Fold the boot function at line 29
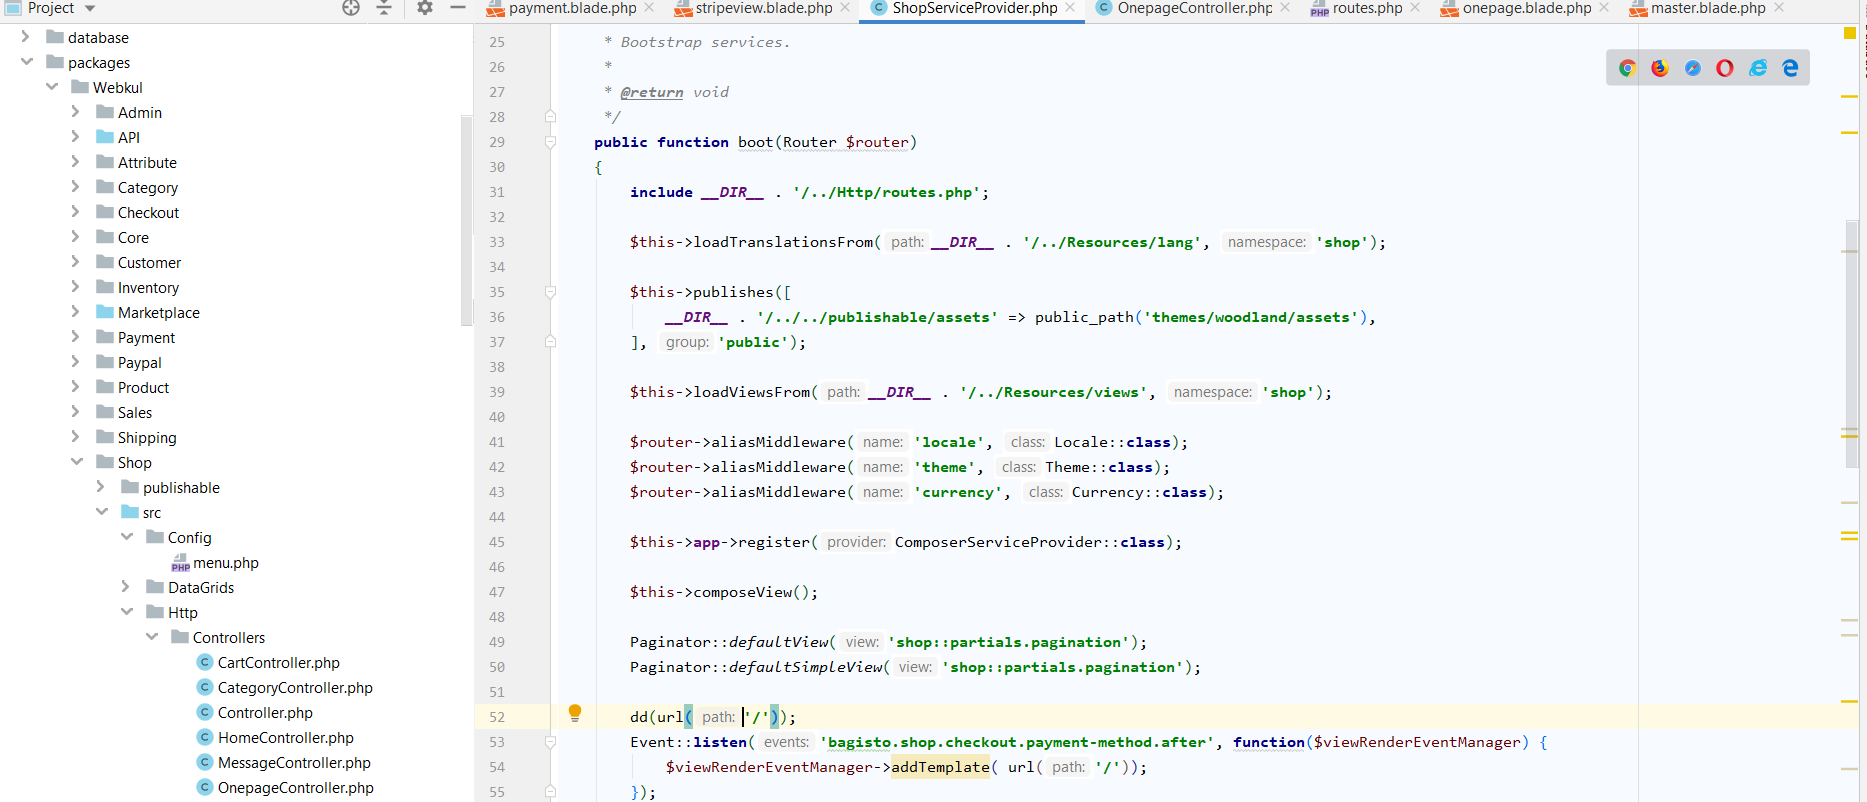The height and width of the screenshot is (802, 1867). point(550,142)
